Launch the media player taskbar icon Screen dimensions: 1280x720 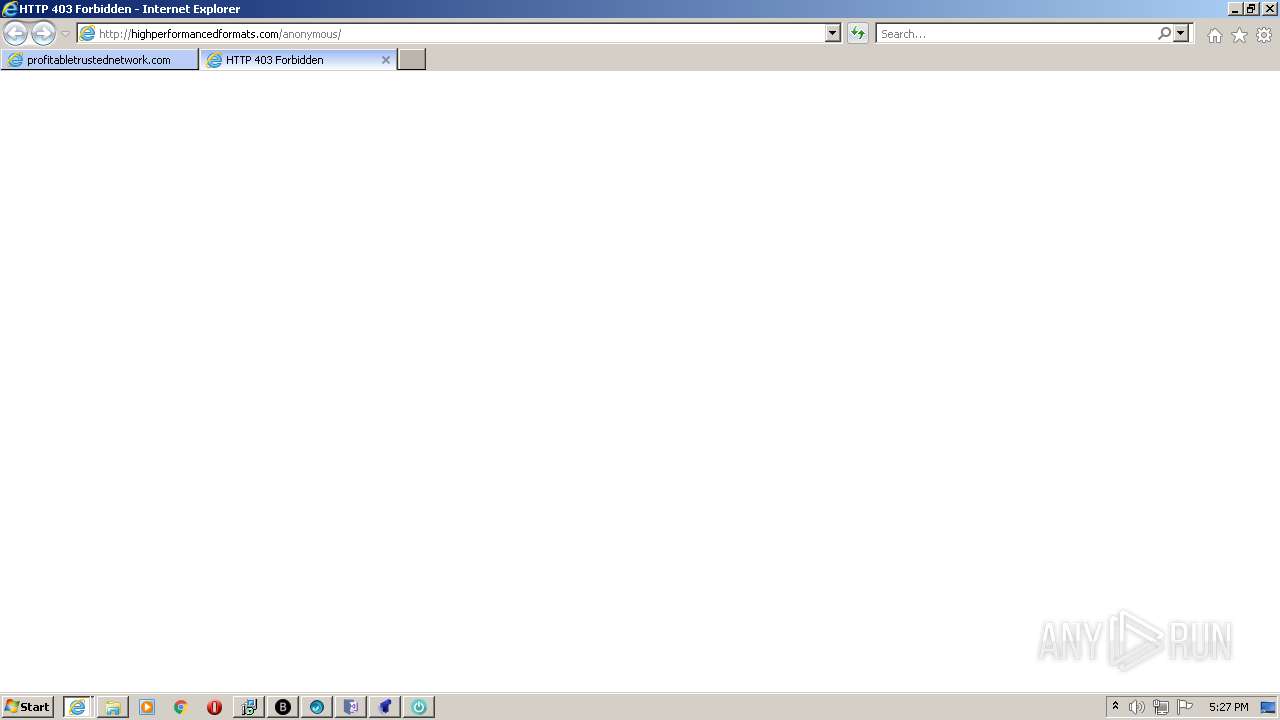(x=147, y=707)
